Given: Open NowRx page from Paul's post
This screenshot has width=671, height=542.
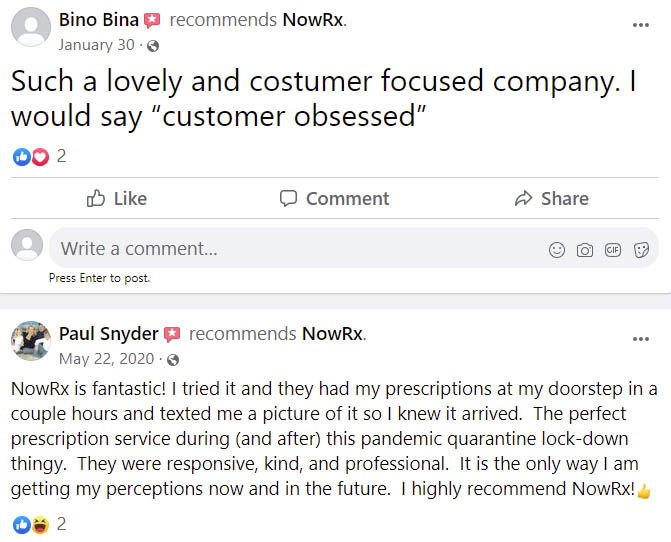Looking at the screenshot, I should click(x=333, y=333).
